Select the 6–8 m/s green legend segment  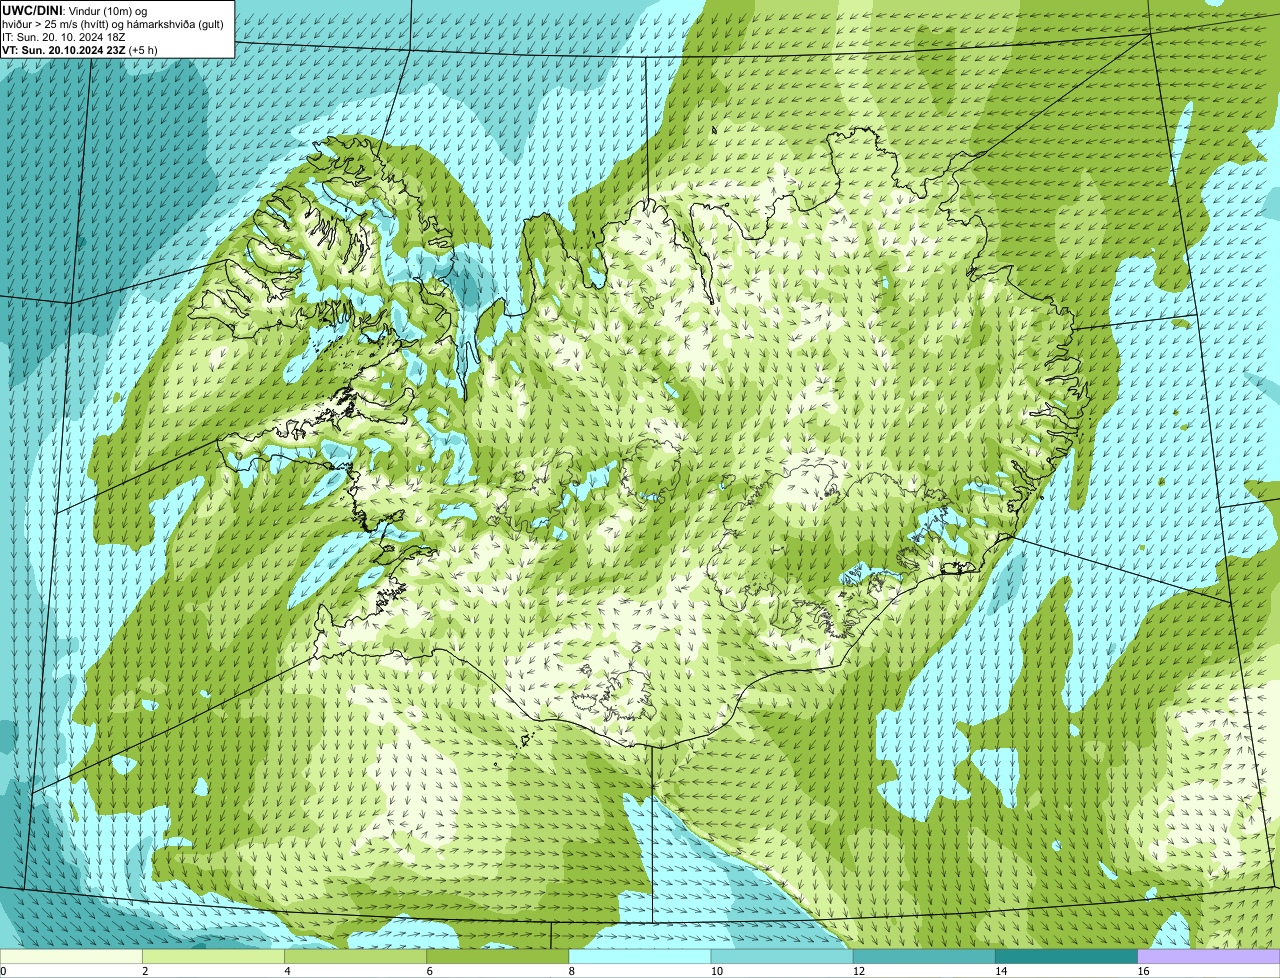pos(499,956)
